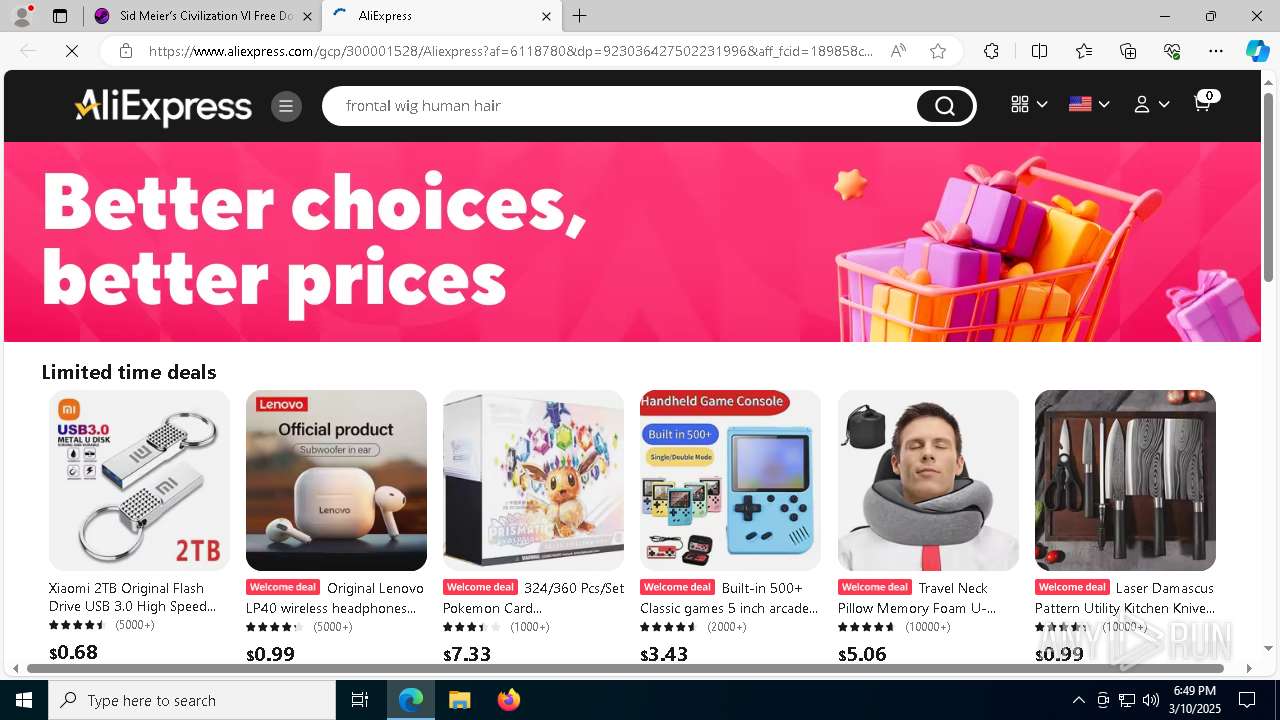This screenshot has height=720, width=1280.
Task: Open browser Extensions puzzle icon
Action: [x=991, y=51]
